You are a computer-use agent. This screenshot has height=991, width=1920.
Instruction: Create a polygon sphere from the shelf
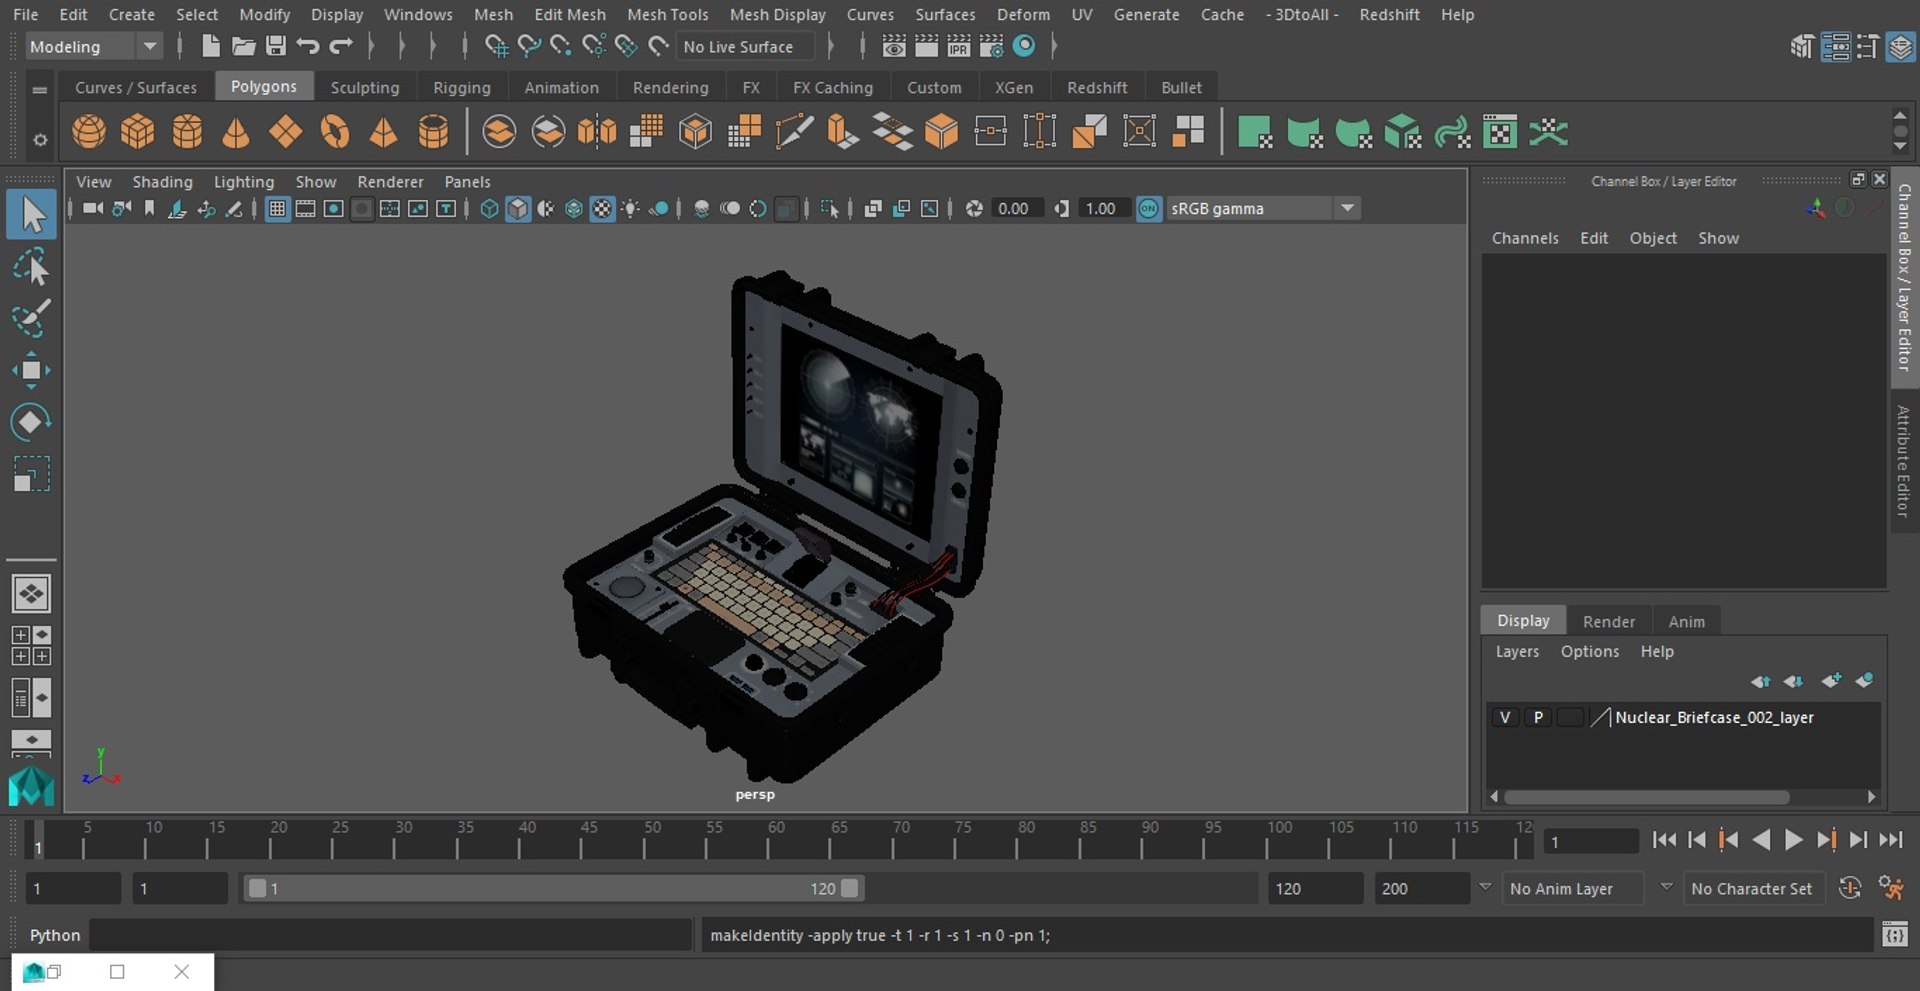click(89, 132)
